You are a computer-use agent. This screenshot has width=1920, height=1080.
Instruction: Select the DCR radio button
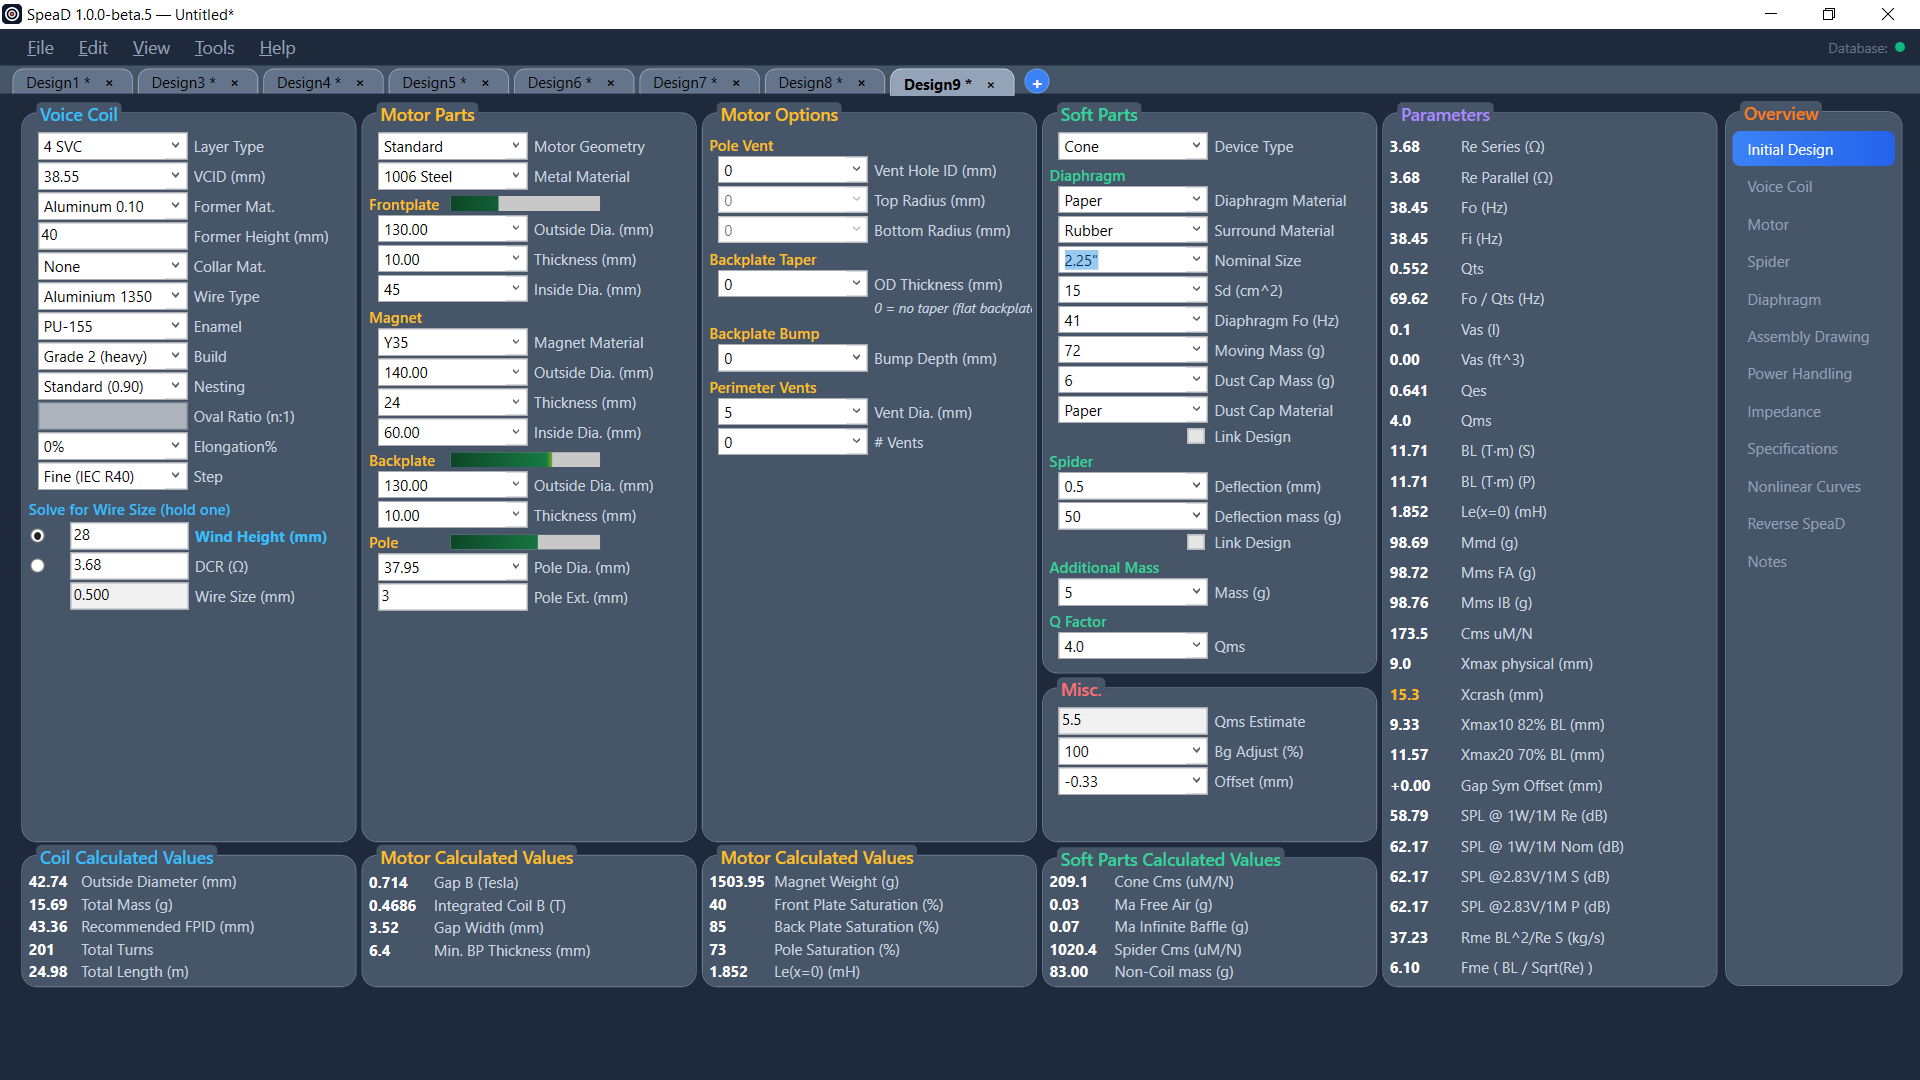(x=38, y=566)
